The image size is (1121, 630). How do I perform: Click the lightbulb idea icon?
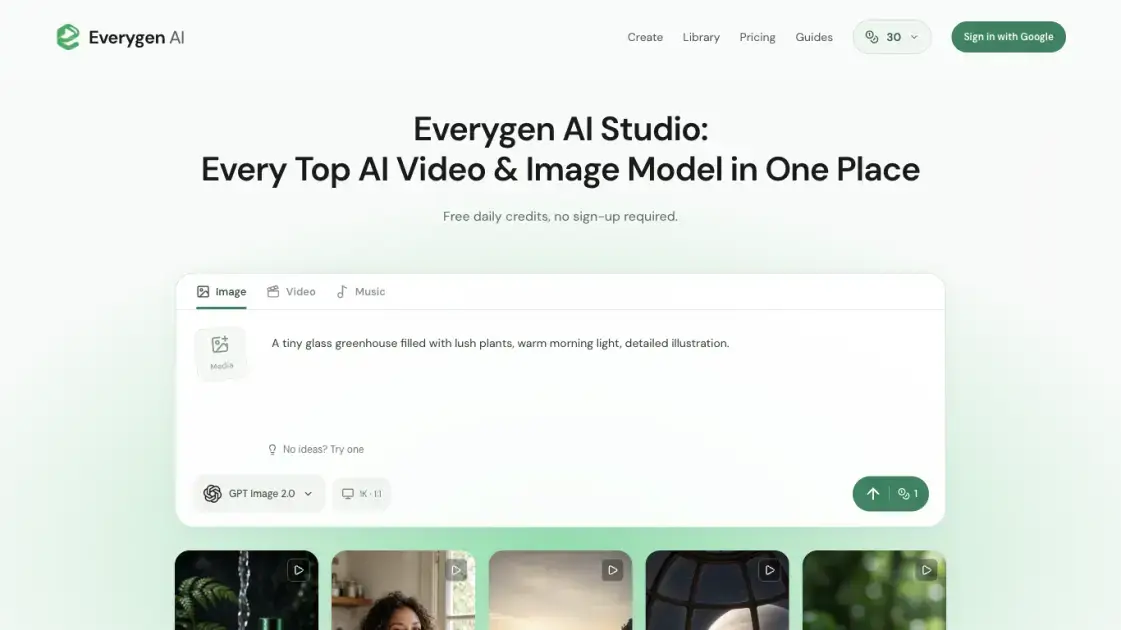272,450
